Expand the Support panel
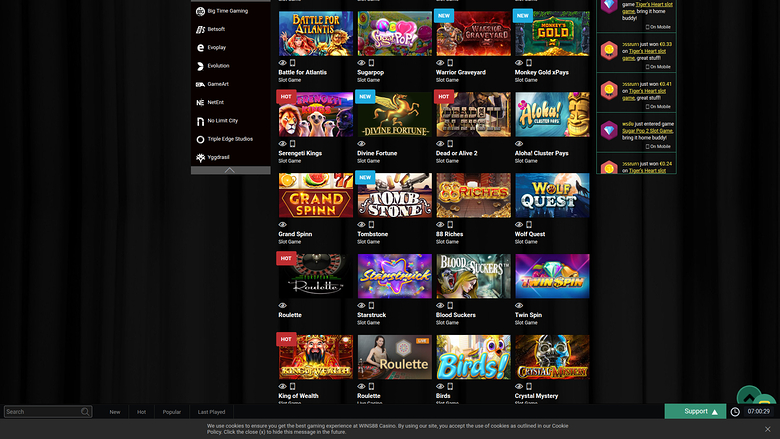 [x=695, y=411]
